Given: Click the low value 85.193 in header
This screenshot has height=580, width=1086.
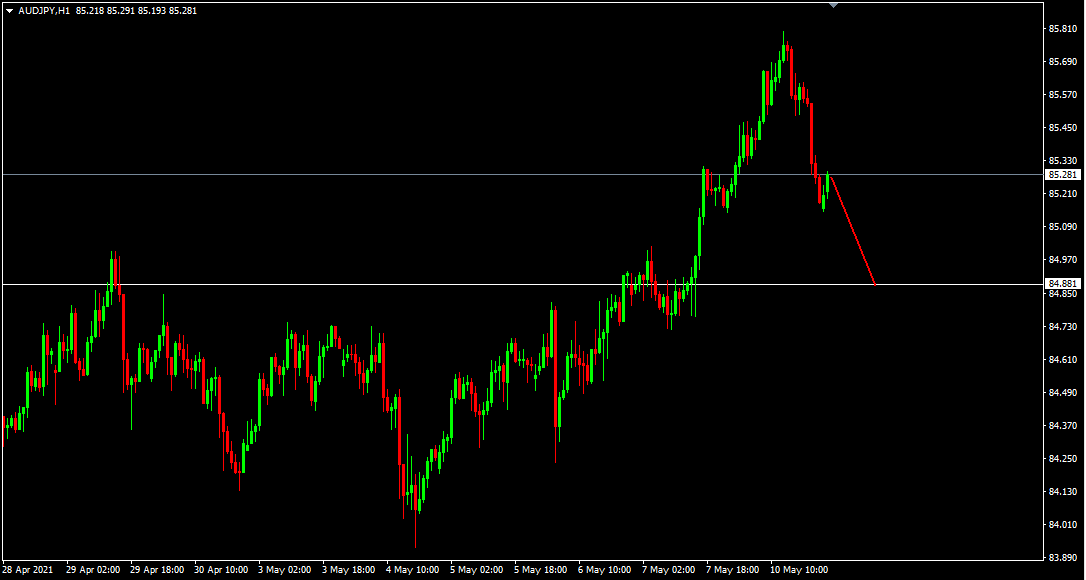Looking at the screenshot, I should [152, 11].
